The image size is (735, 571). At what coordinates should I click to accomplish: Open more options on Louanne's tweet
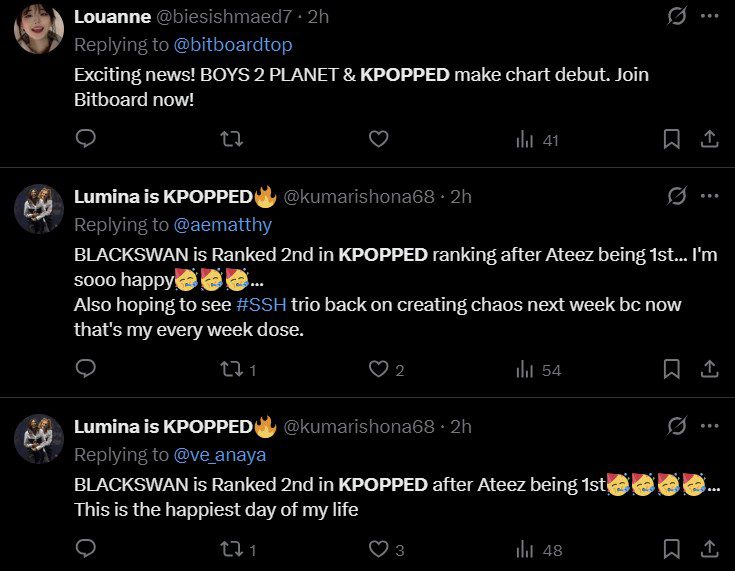(709, 17)
